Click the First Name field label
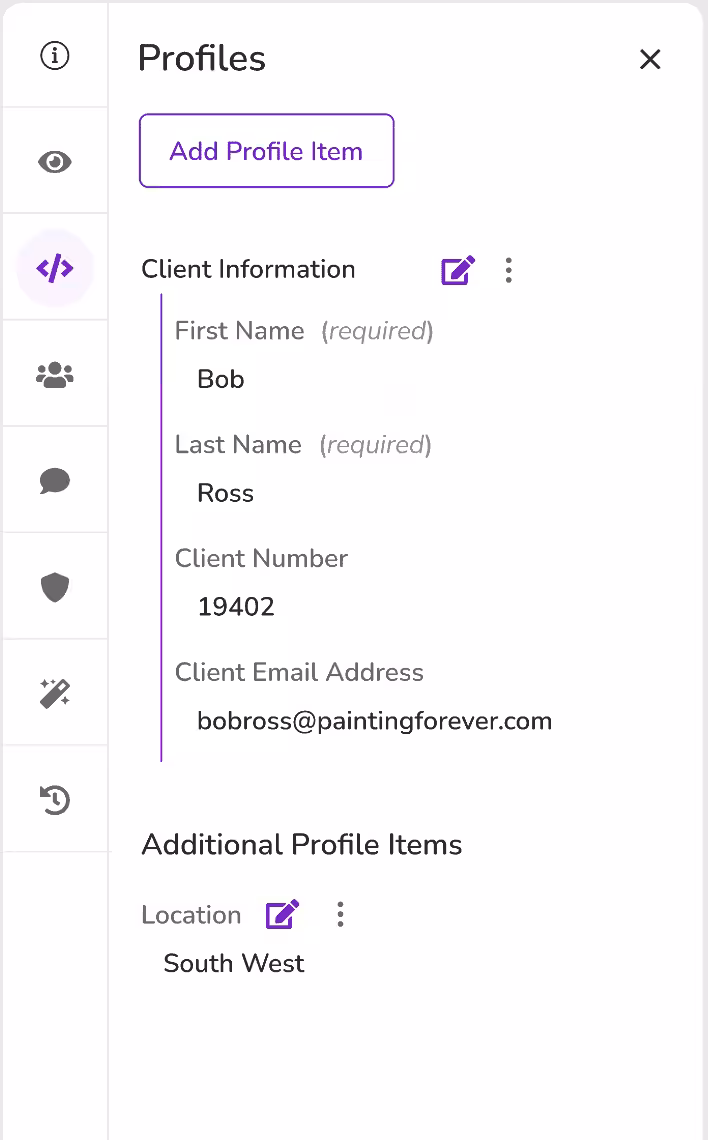 pyautogui.click(x=240, y=331)
